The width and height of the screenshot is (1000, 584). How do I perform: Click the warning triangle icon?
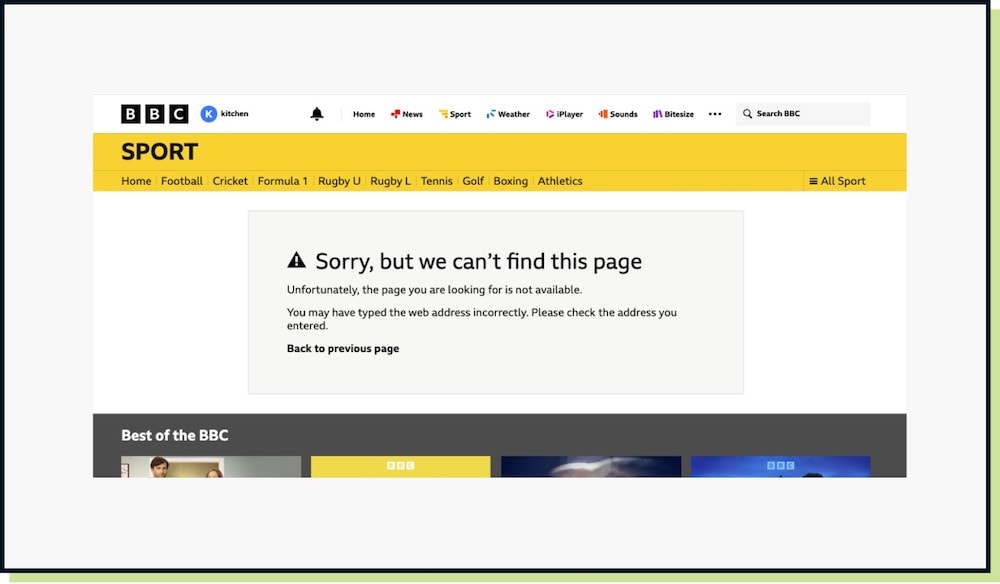[x=297, y=259]
